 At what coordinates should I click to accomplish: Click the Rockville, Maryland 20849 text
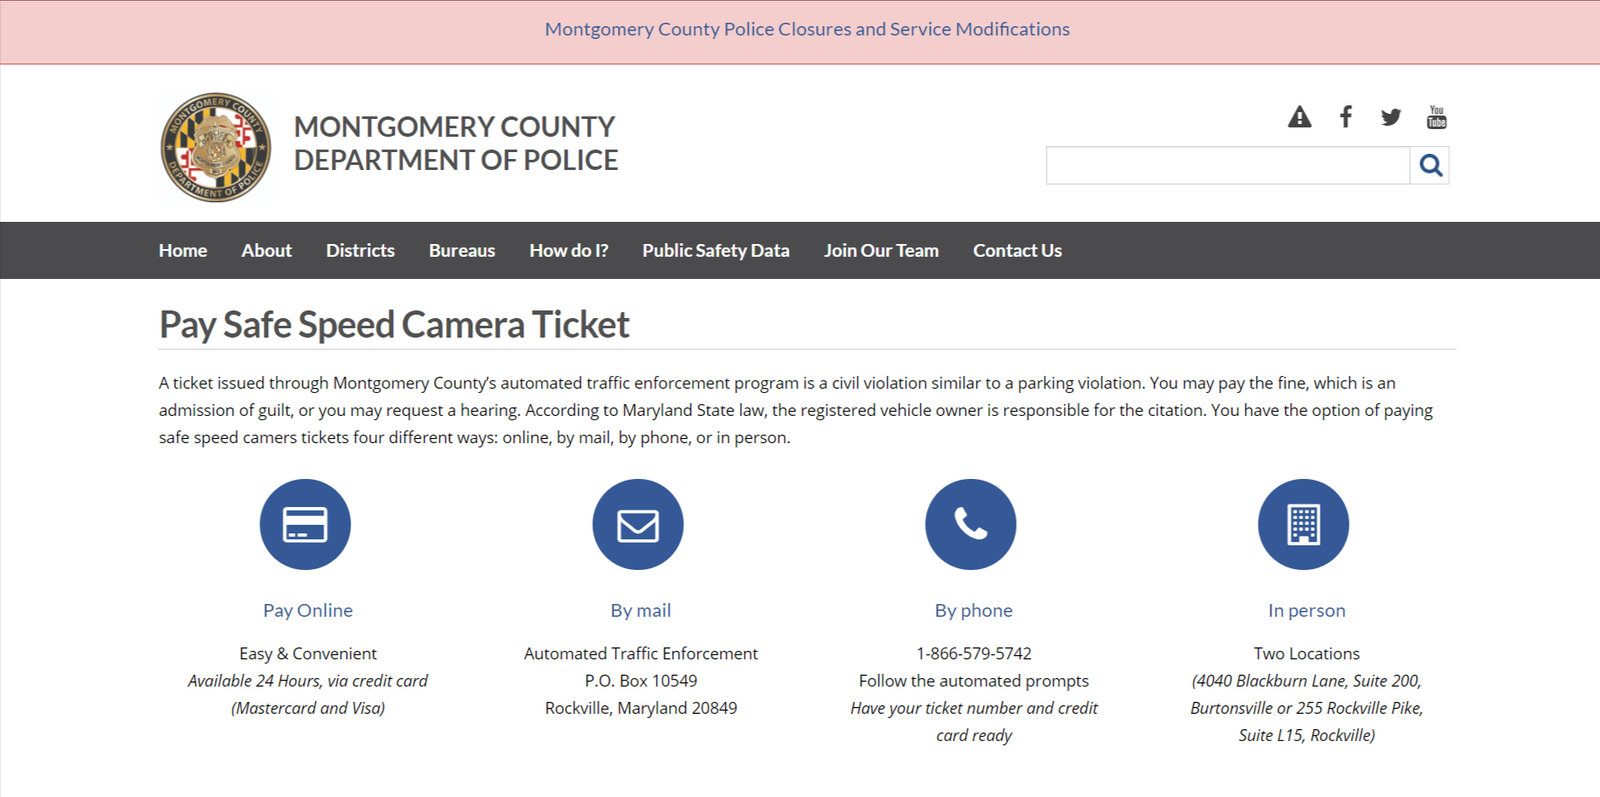pos(641,707)
